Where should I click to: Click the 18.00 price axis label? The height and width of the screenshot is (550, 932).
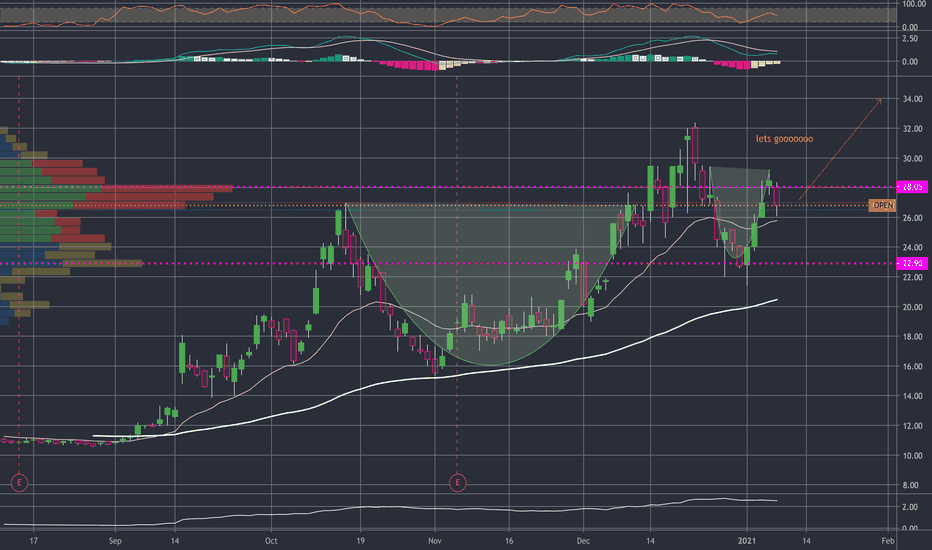click(x=912, y=337)
